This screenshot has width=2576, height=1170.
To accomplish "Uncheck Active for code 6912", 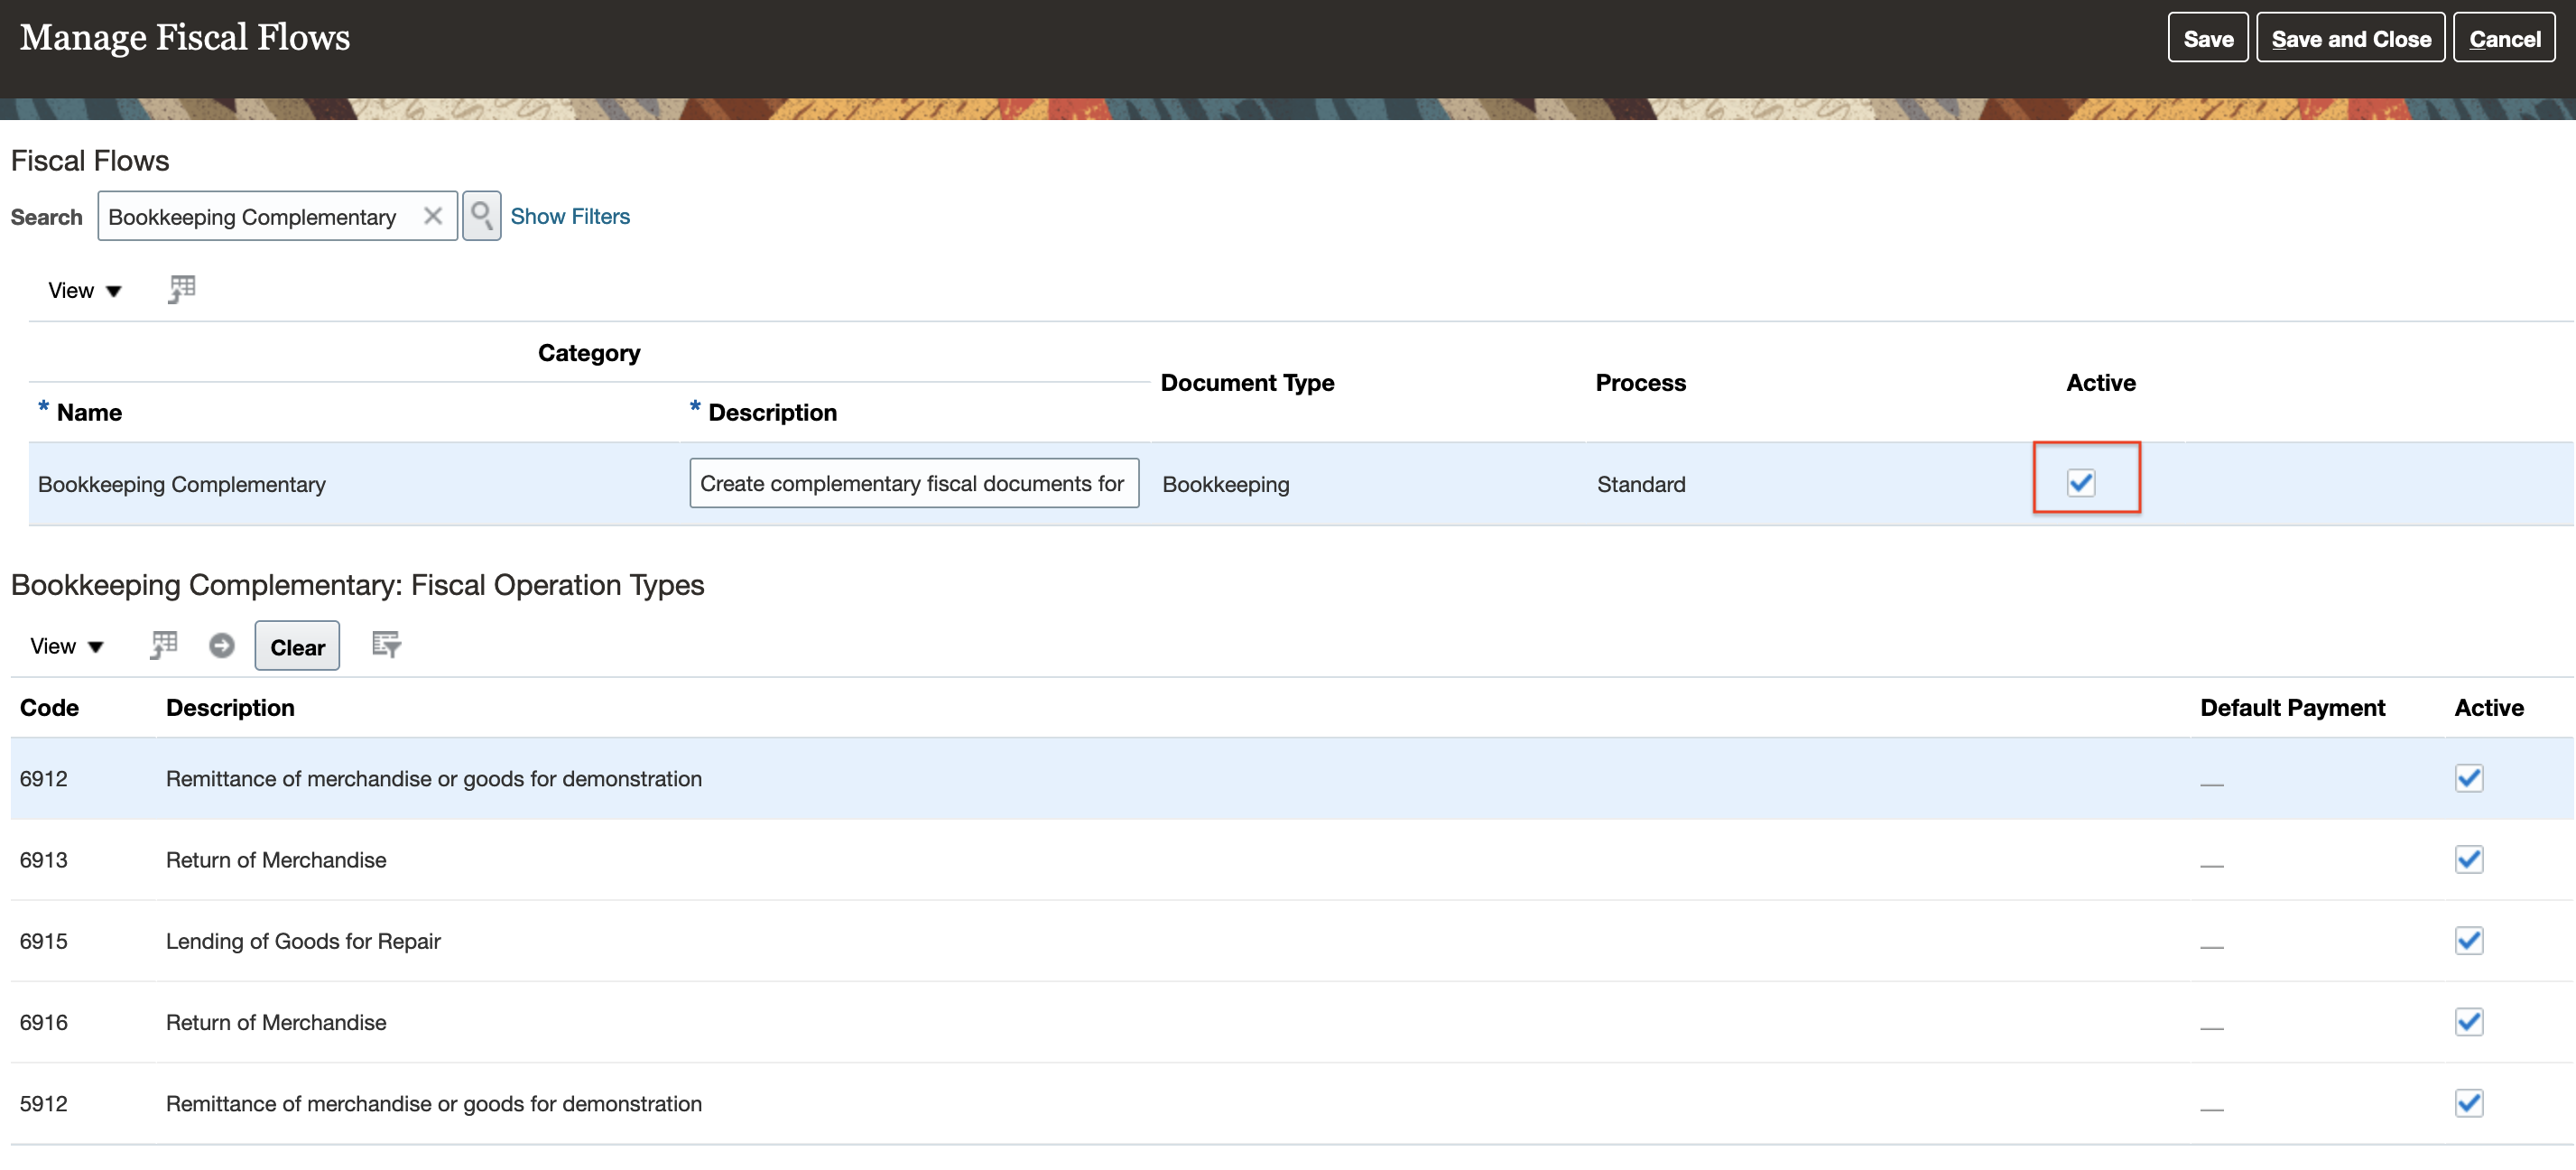I will pyautogui.click(x=2468, y=778).
